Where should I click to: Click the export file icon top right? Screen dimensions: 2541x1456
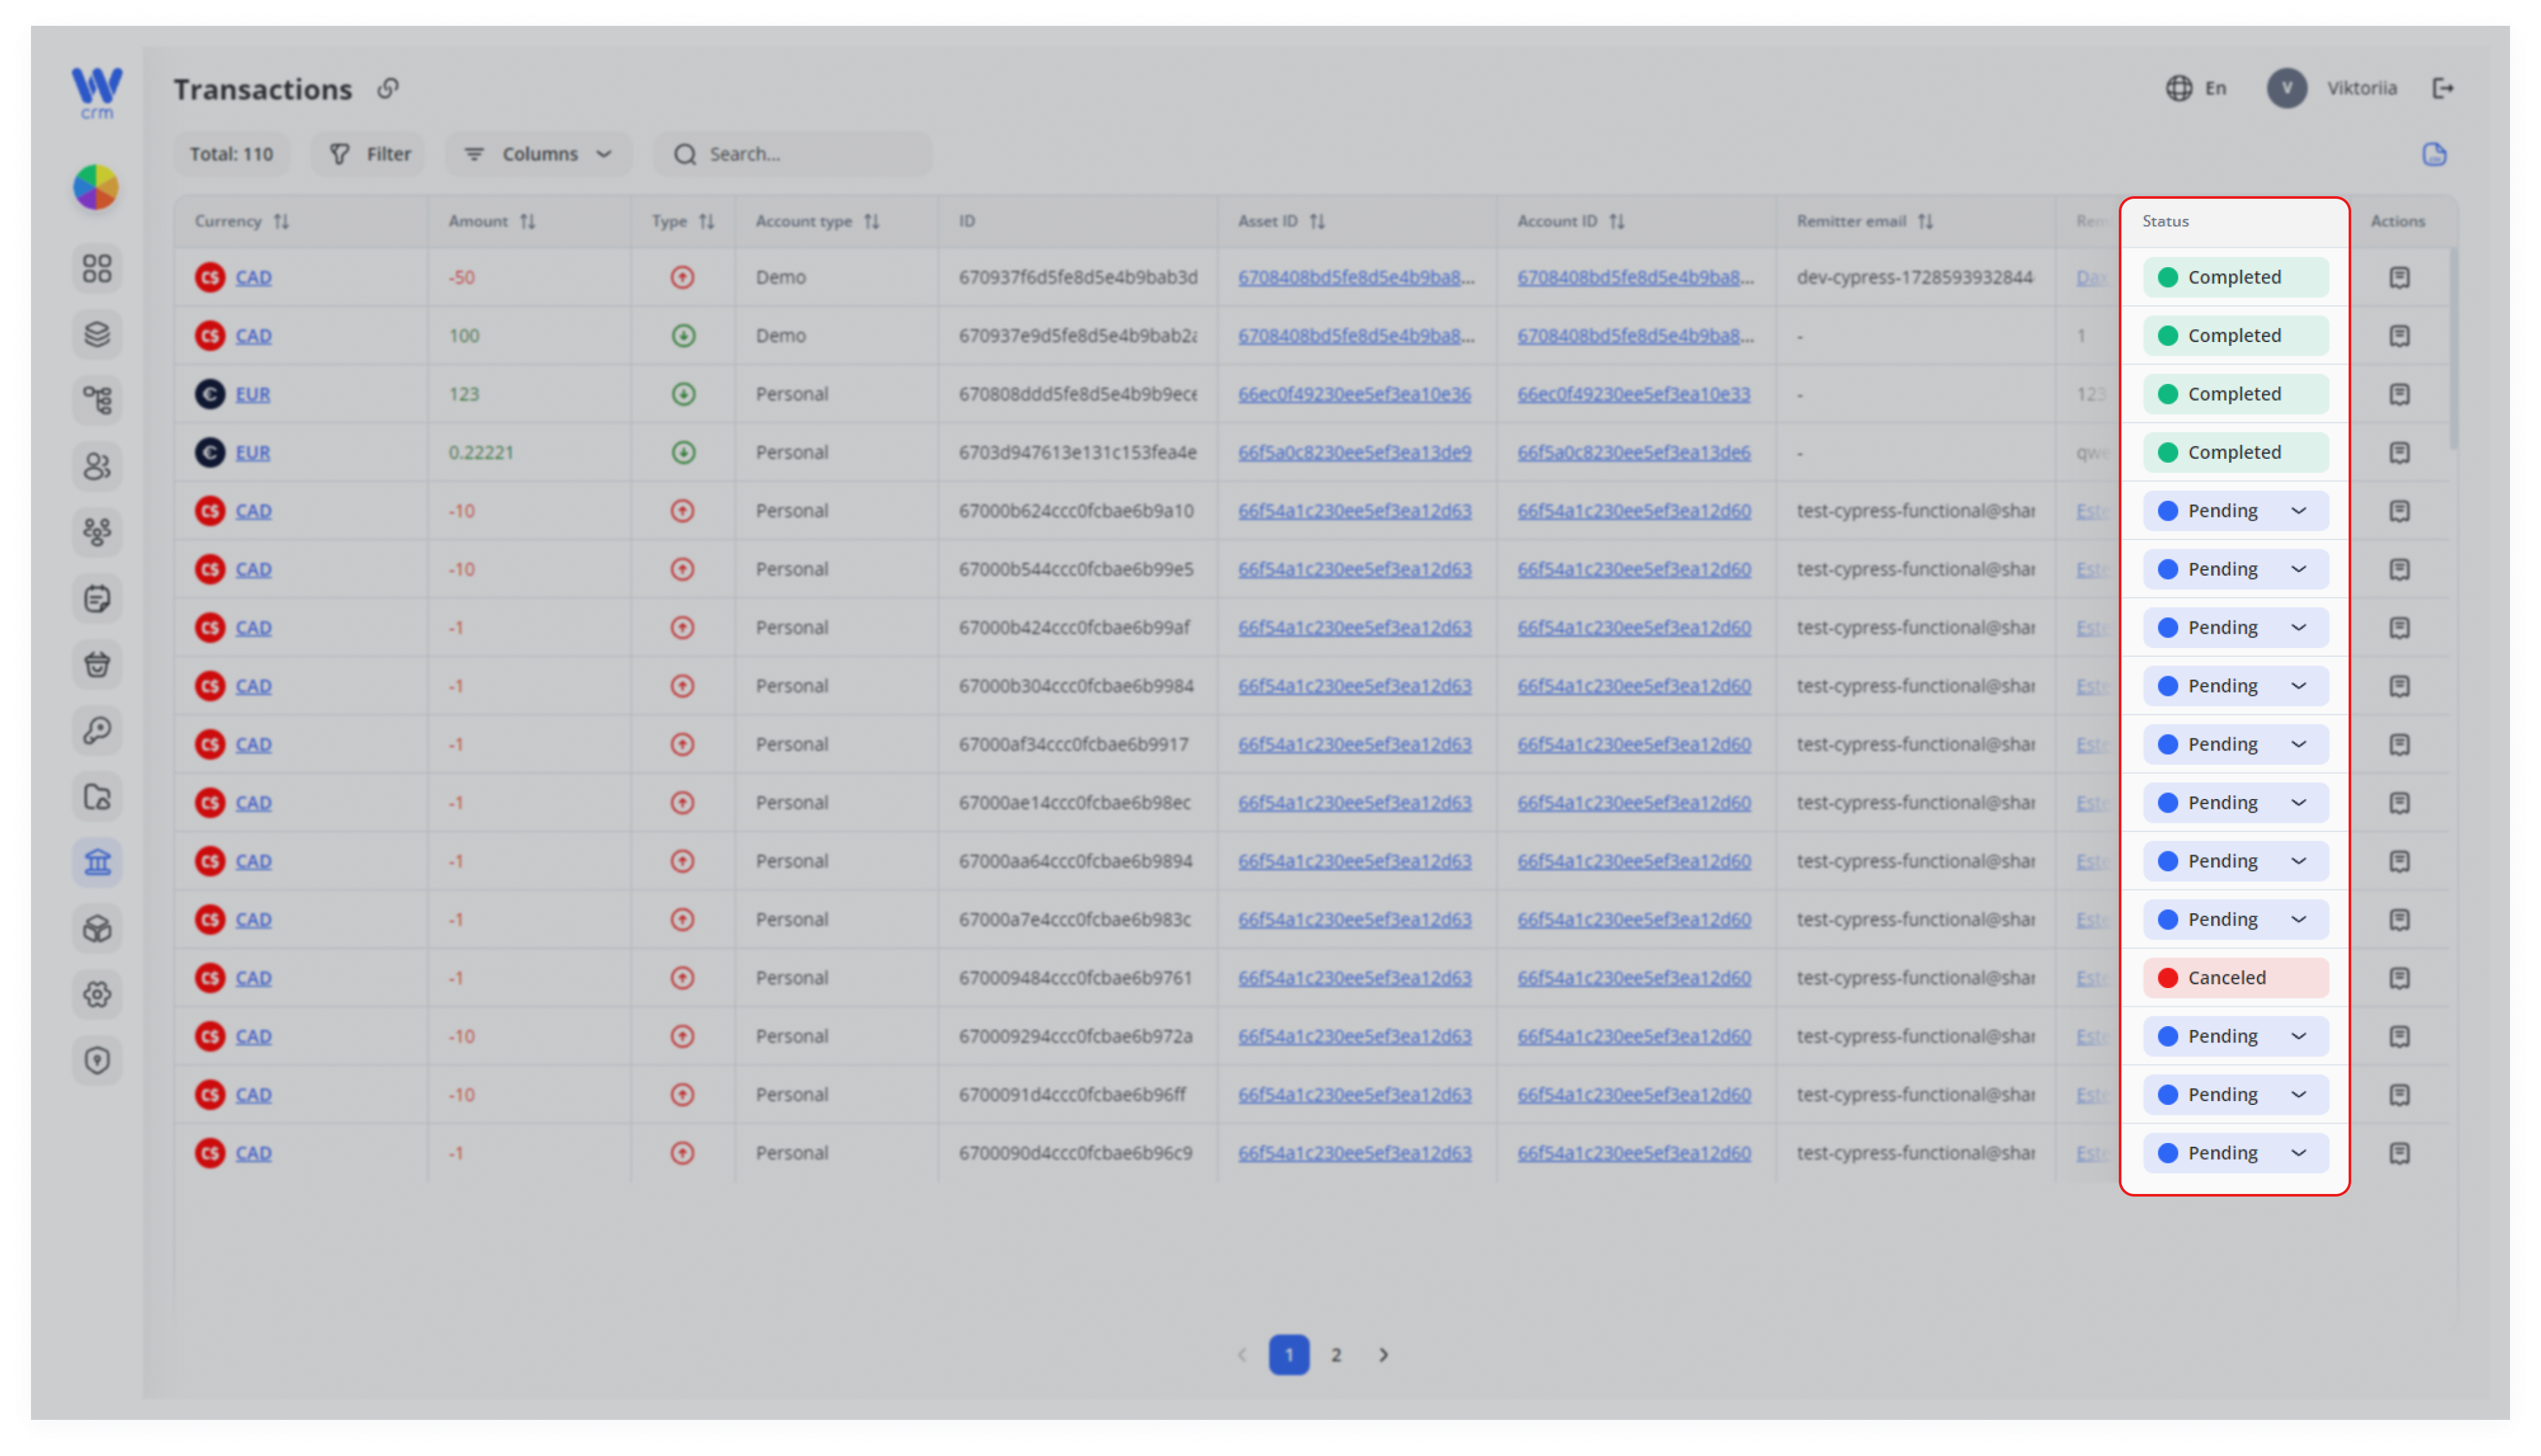(2434, 154)
